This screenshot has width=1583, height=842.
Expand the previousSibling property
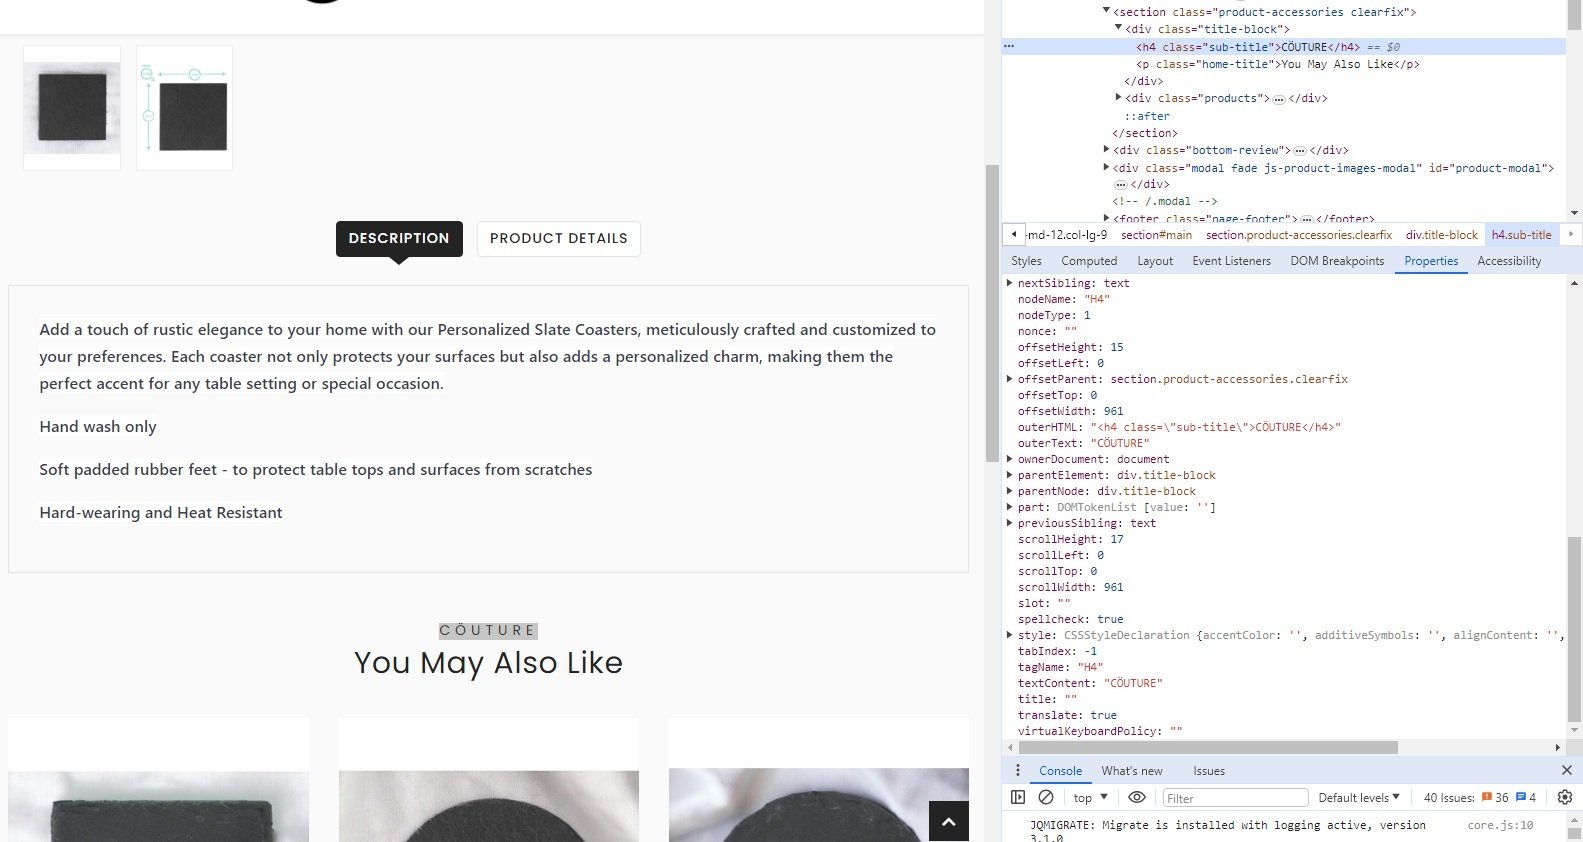pyautogui.click(x=1010, y=523)
